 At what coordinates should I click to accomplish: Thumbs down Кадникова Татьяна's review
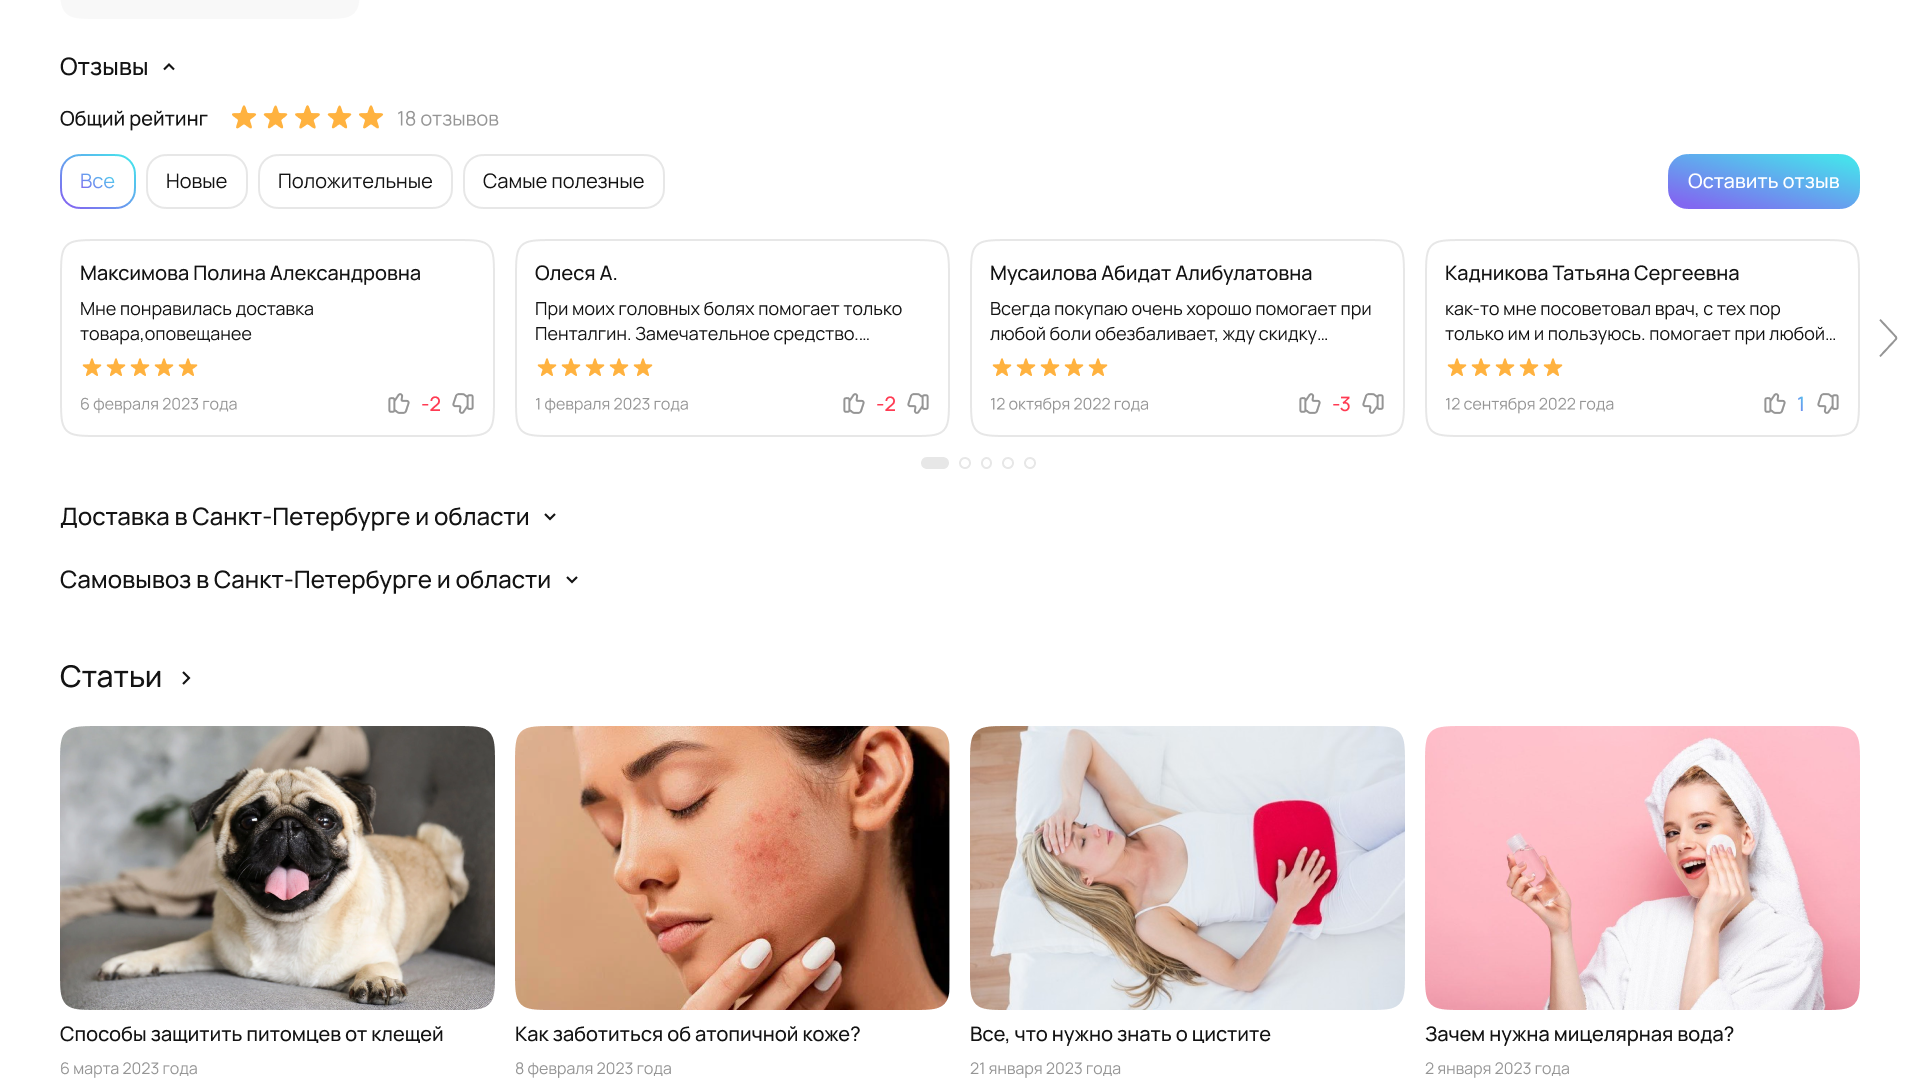[1828, 404]
